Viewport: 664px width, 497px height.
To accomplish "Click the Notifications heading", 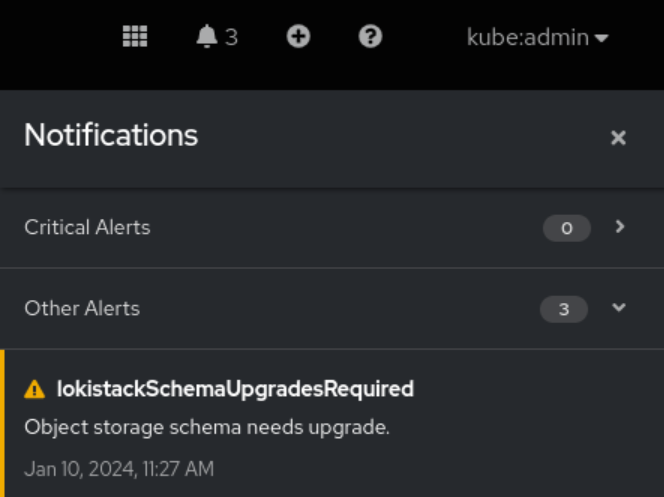I will tap(111, 135).
